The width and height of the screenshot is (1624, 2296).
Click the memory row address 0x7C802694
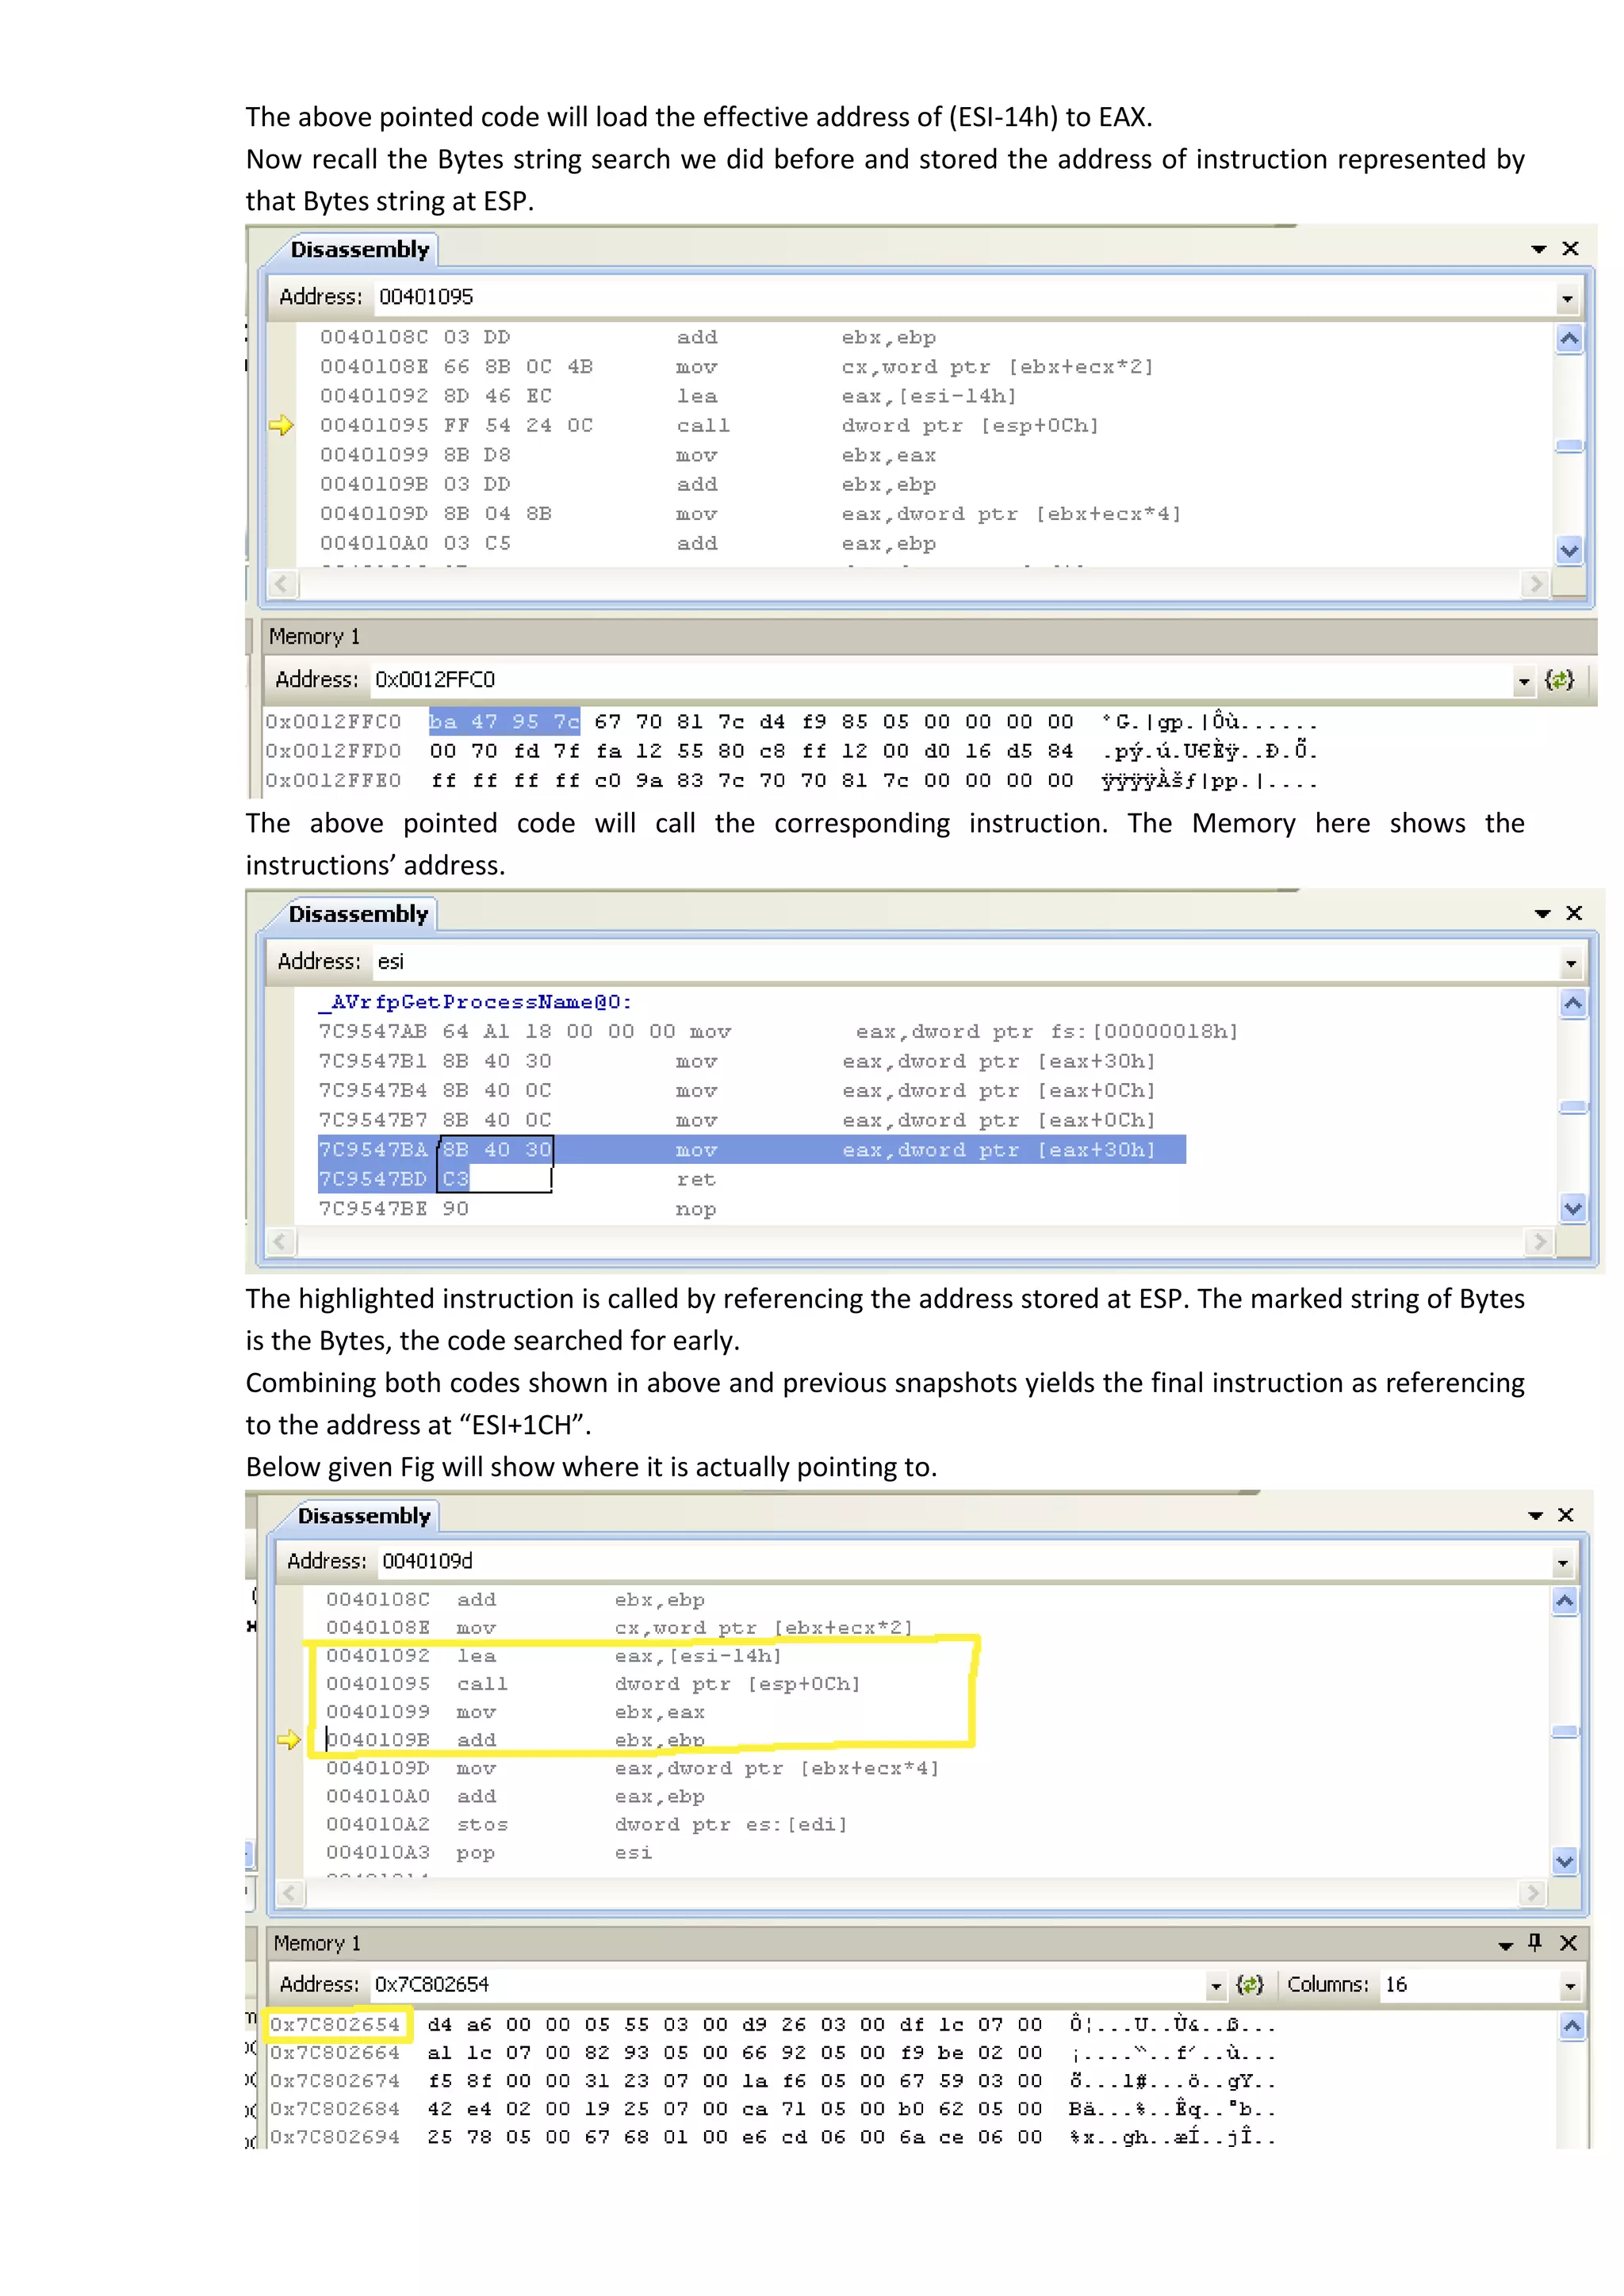[x=334, y=2137]
